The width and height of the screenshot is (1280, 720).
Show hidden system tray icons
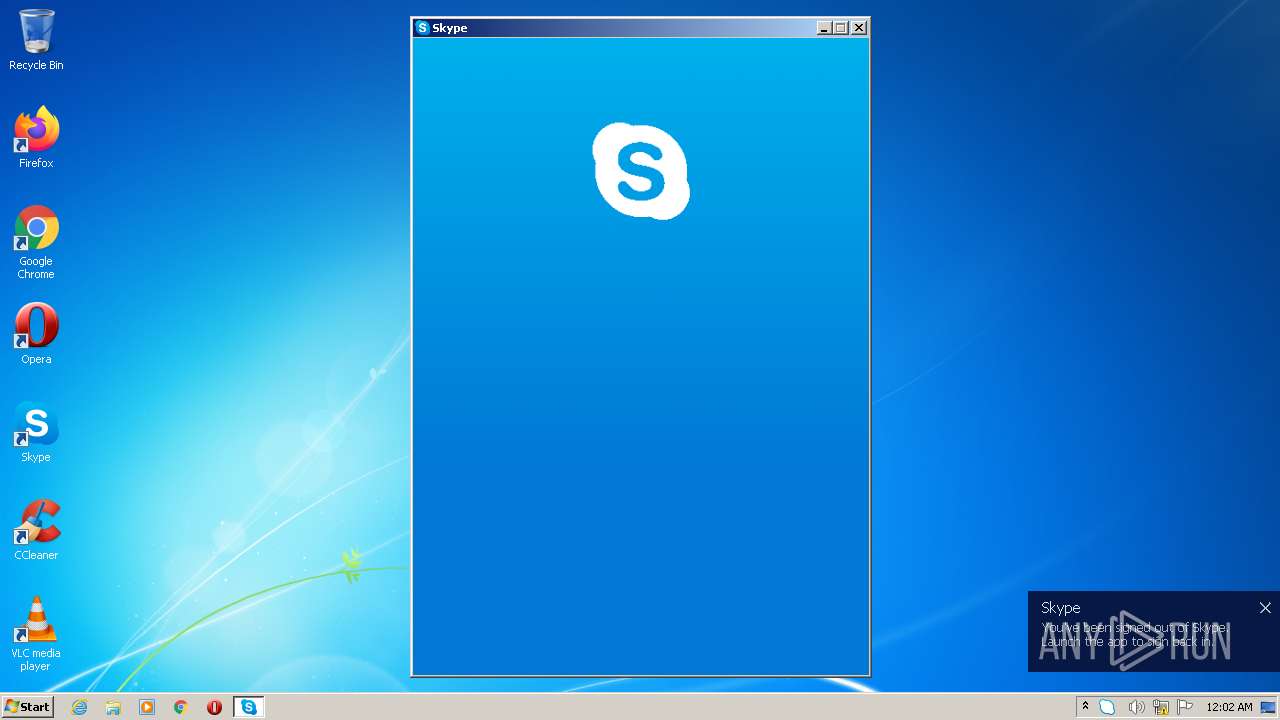(1085, 707)
